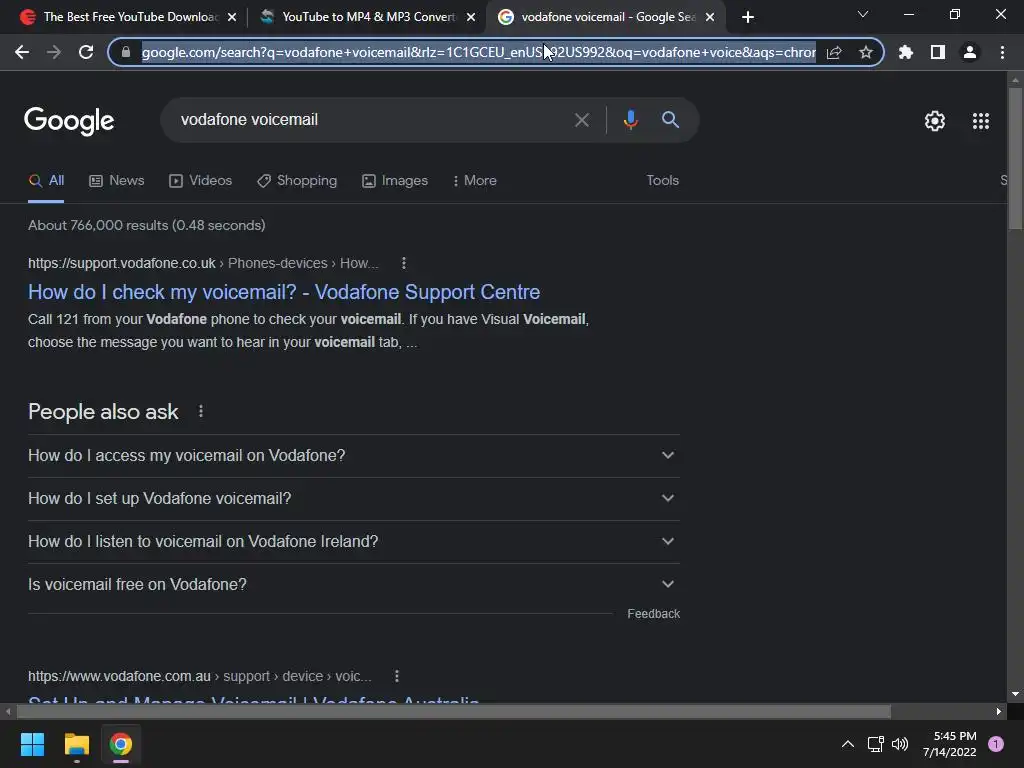The image size is (1024, 768).
Task: Expand How do I set up Vodafone voicemail?
Action: point(353,498)
